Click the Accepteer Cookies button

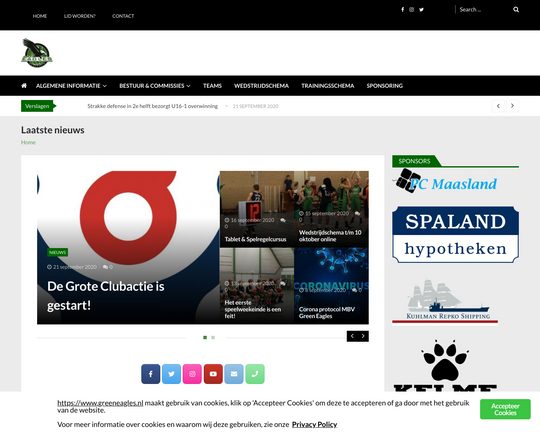click(x=505, y=409)
